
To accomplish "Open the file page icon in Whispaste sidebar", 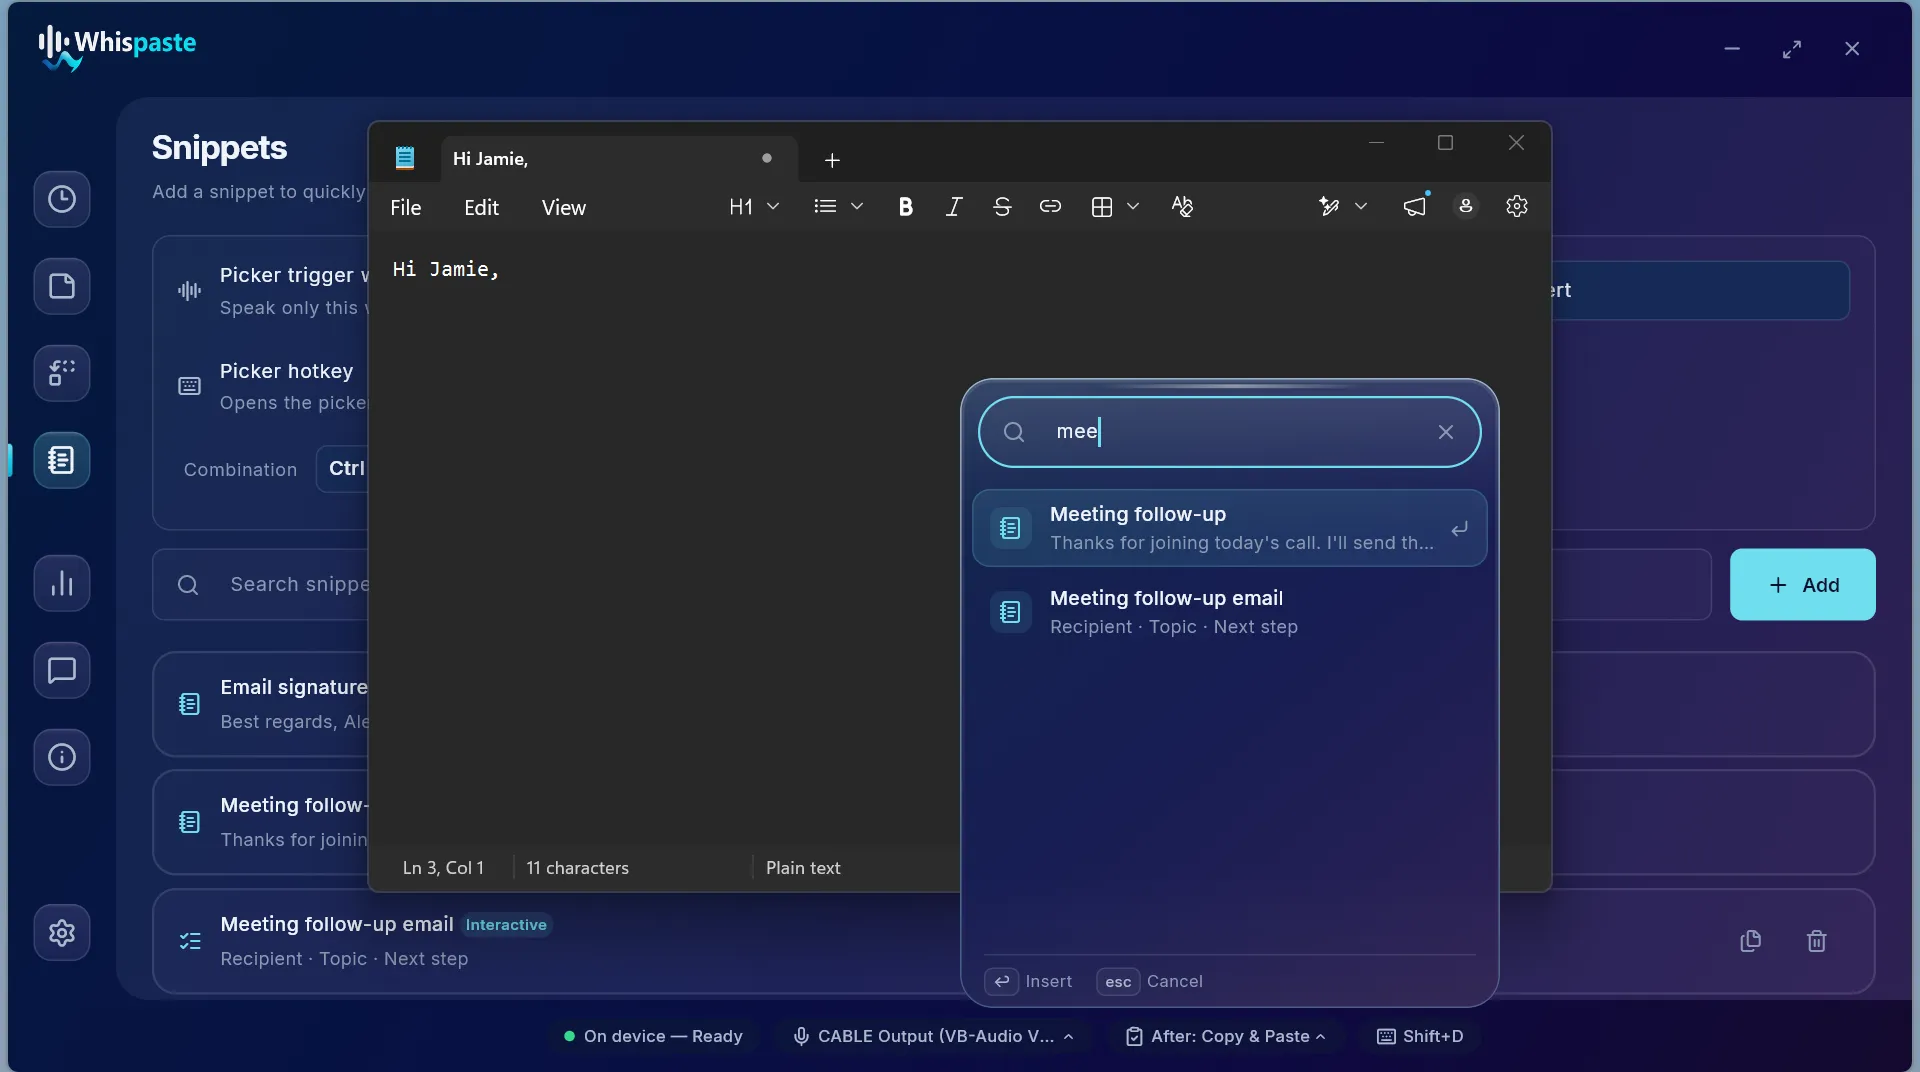I will (x=62, y=287).
